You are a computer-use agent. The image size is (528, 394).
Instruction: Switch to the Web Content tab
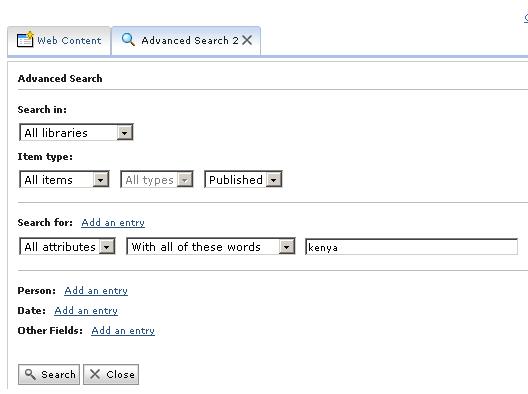[59, 41]
